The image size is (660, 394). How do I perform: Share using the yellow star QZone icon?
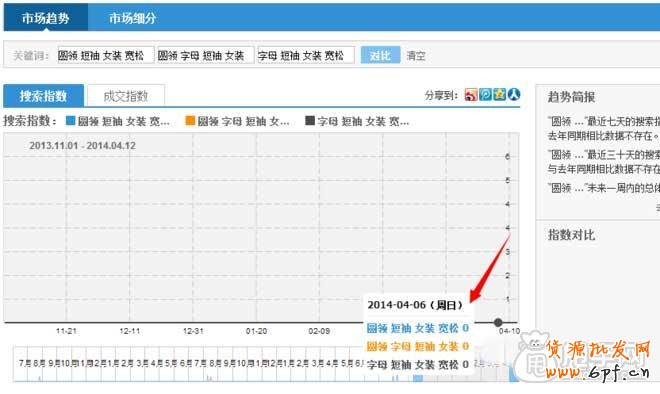pyautogui.click(x=499, y=95)
